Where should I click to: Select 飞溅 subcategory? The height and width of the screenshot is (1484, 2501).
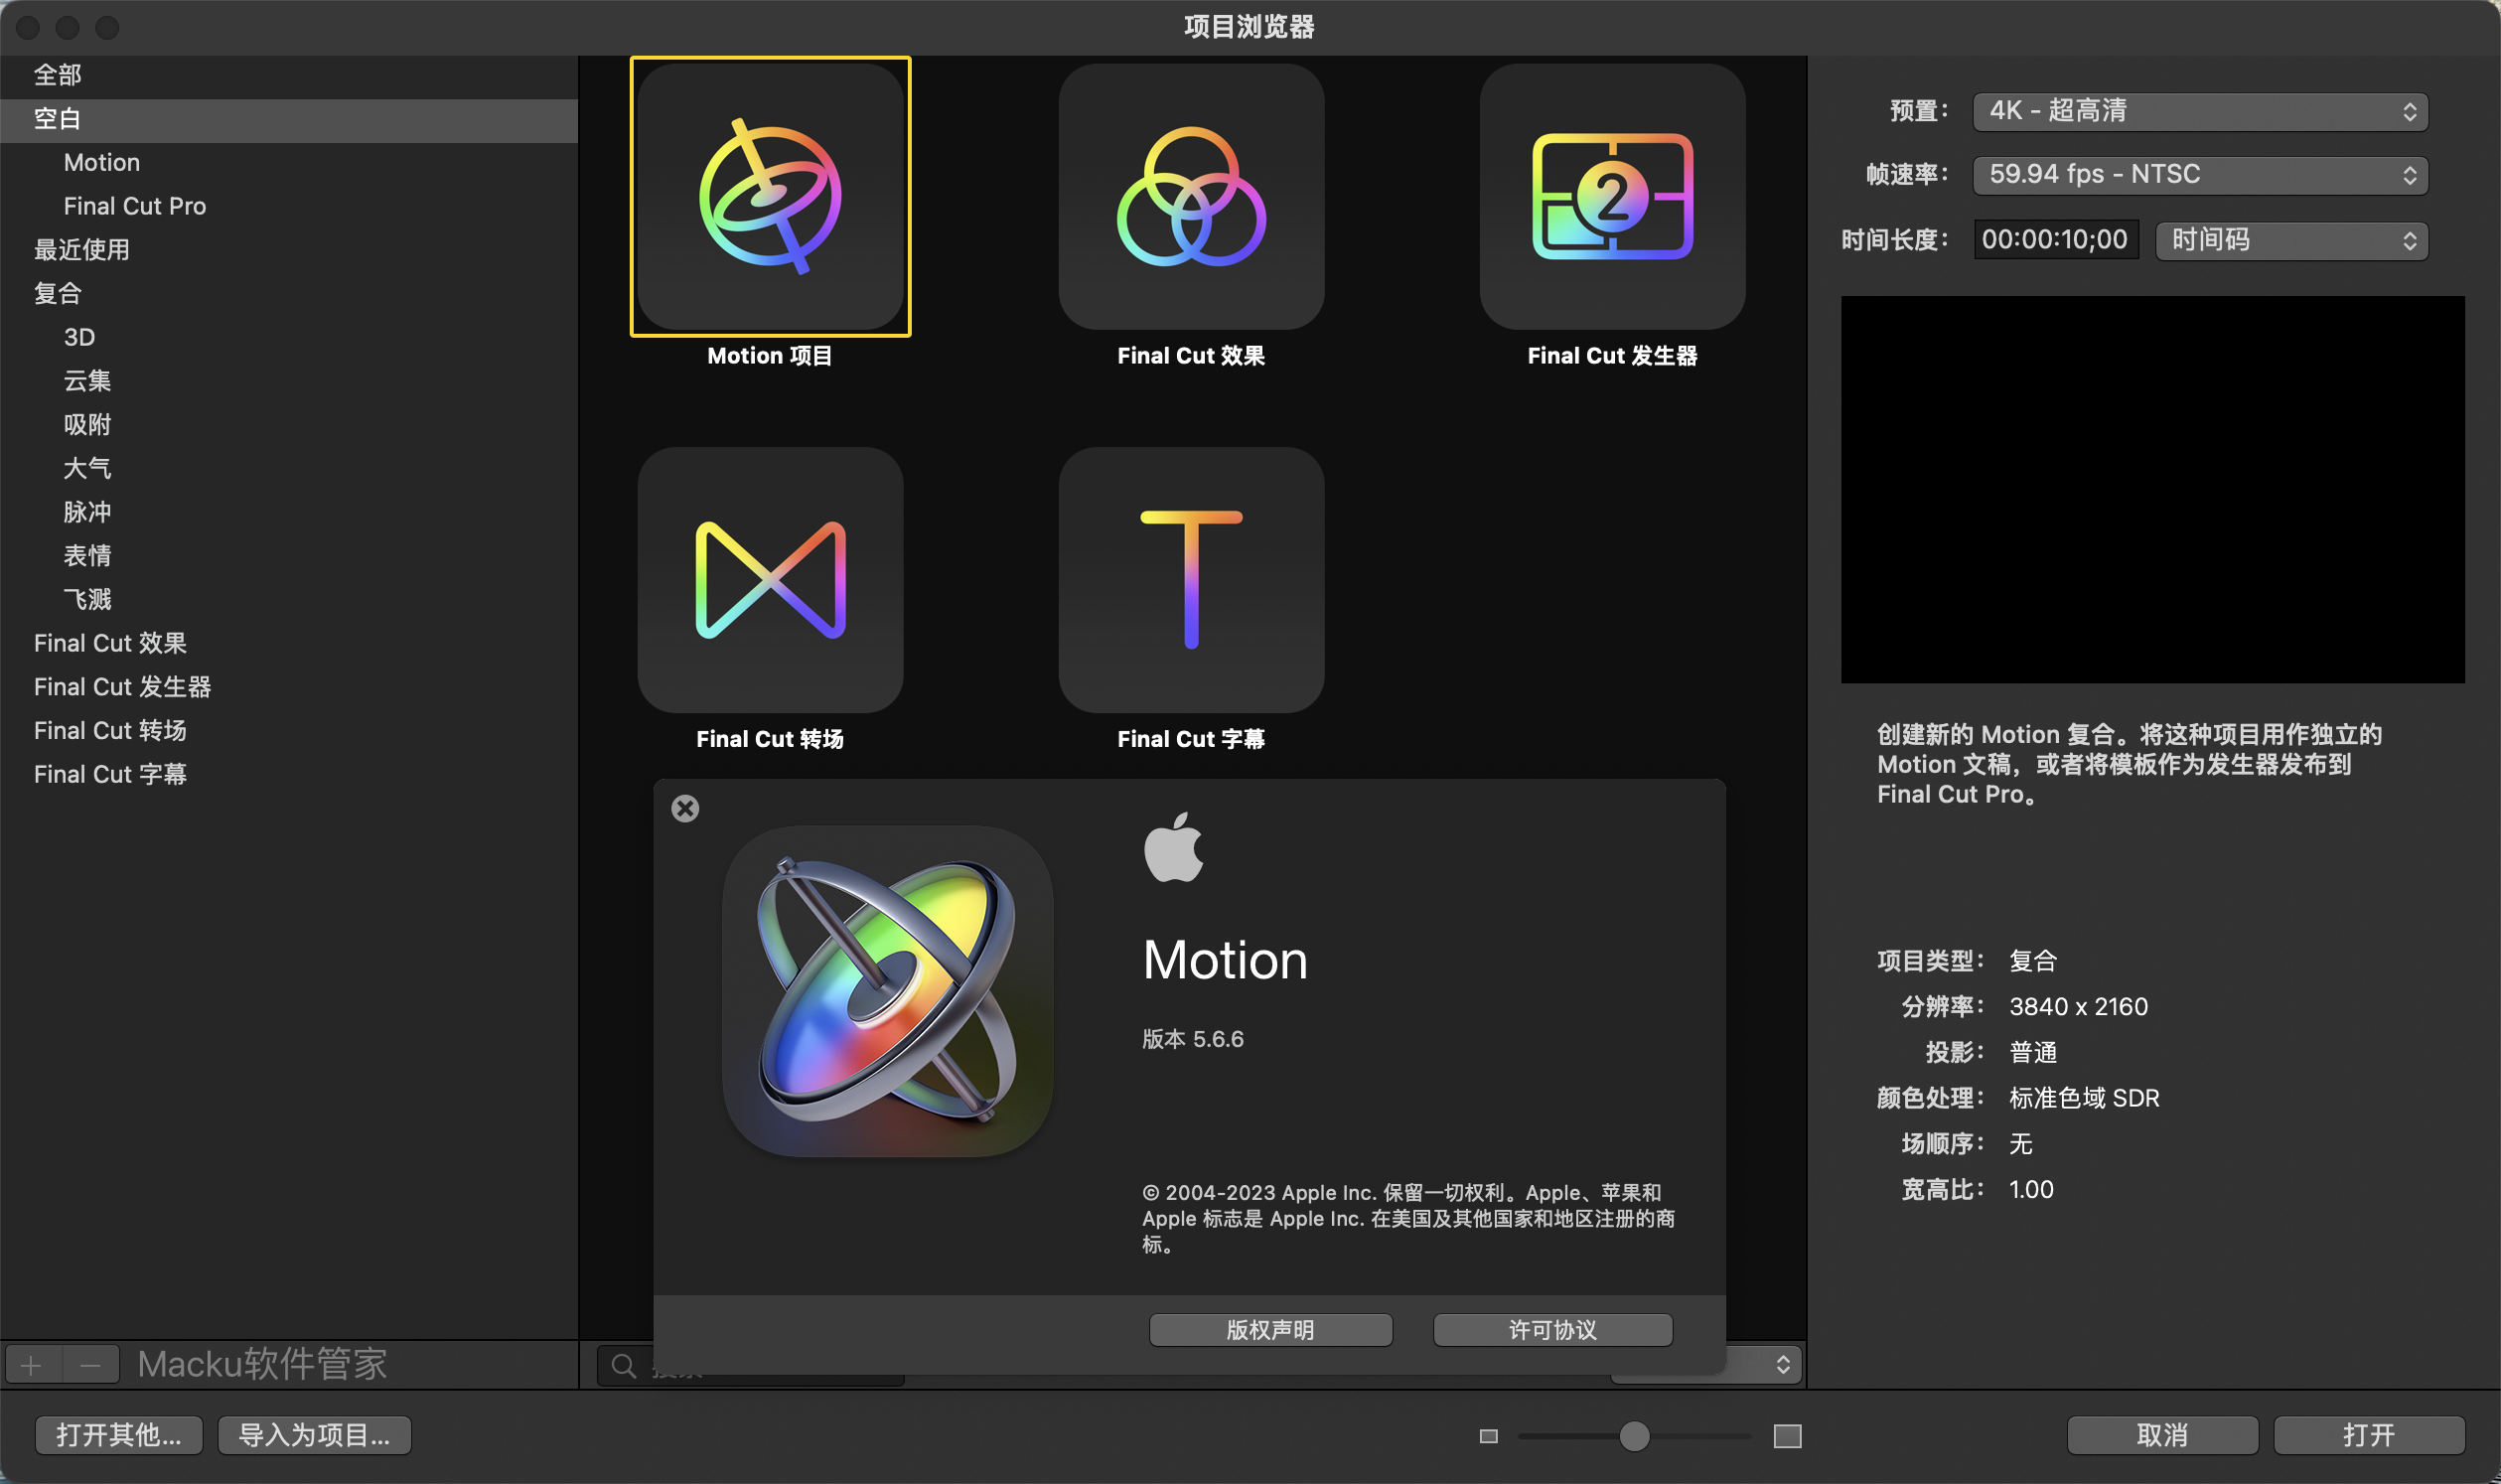[x=289, y=600]
